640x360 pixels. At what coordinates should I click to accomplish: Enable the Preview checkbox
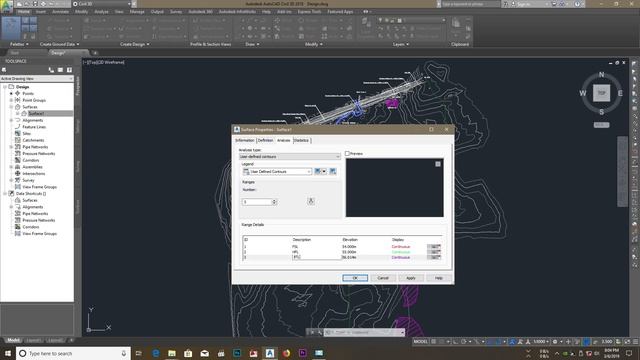(347, 153)
